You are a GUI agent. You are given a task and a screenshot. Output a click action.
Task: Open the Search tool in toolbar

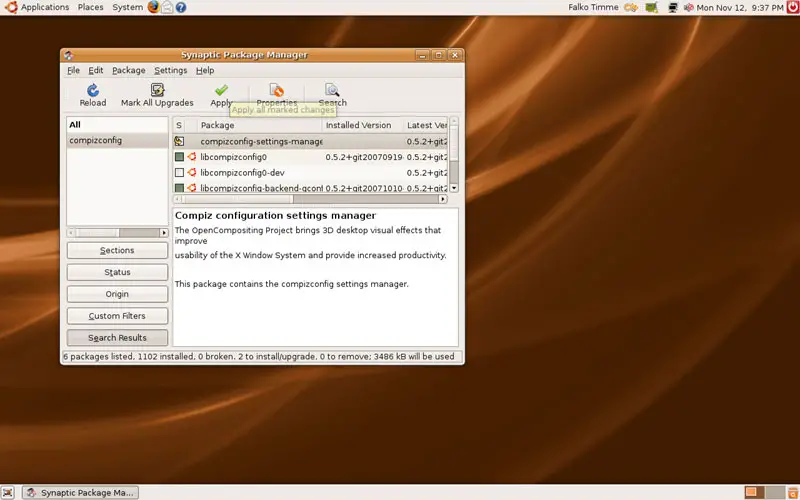(x=333, y=90)
